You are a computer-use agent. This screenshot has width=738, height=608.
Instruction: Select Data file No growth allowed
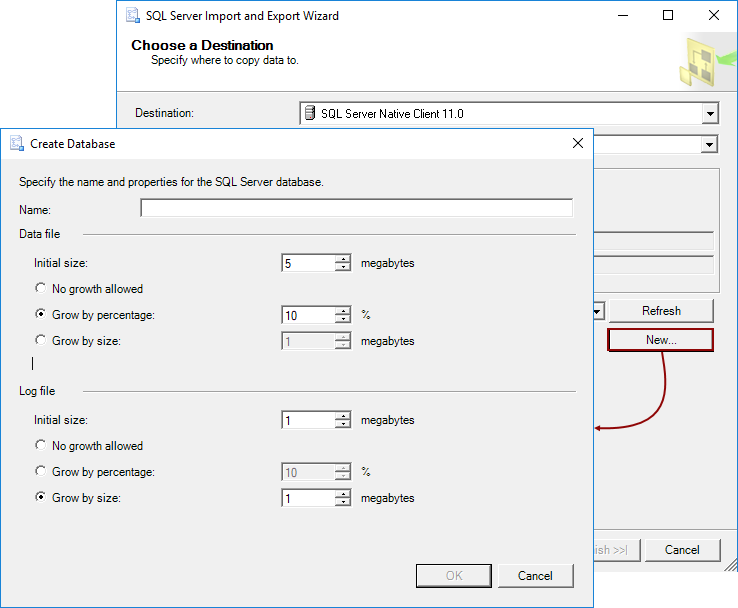pos(41,288)
